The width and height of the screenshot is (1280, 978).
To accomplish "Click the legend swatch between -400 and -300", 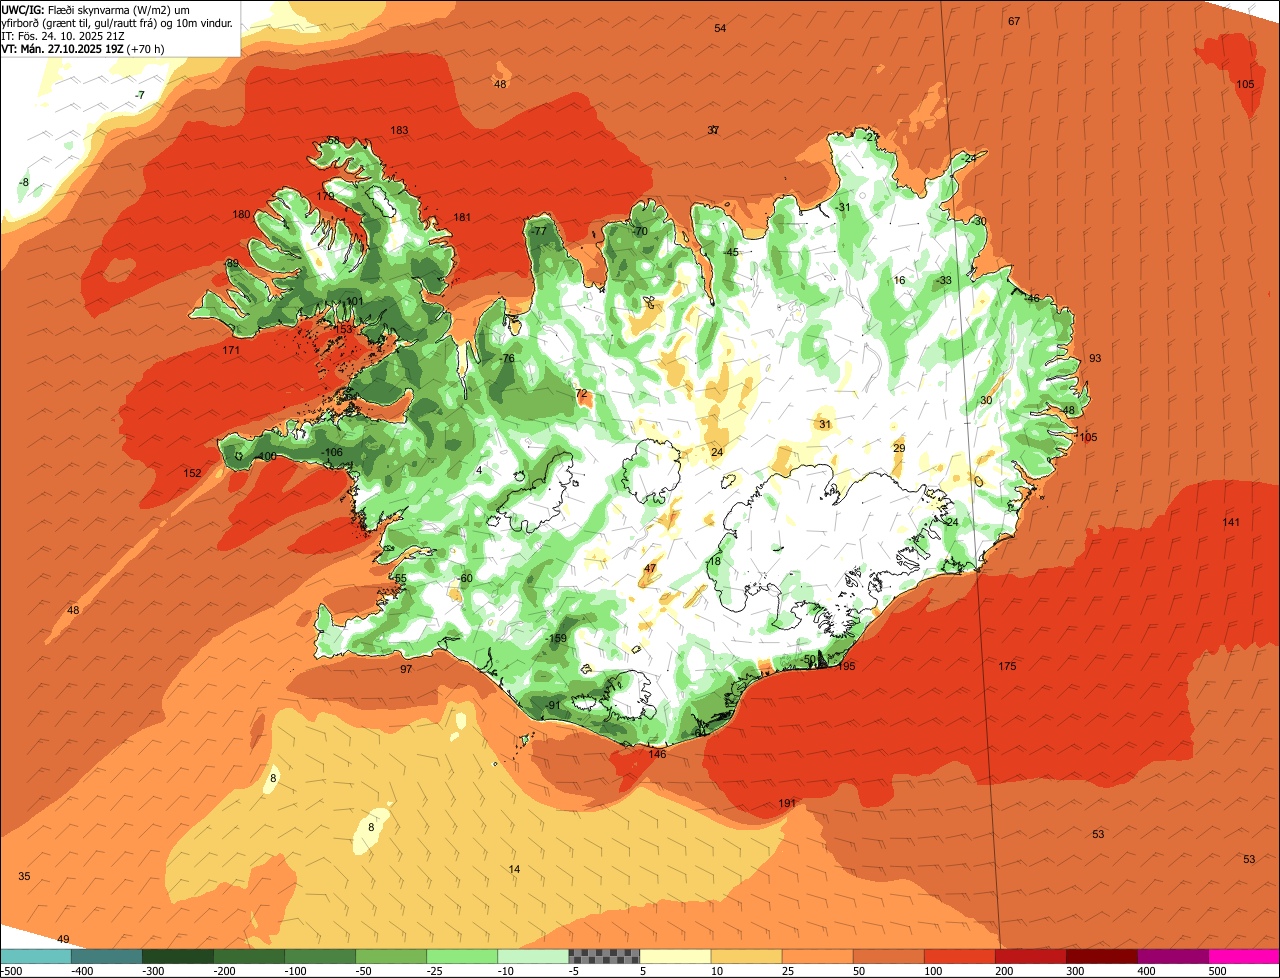I will (x=107, y=956).
